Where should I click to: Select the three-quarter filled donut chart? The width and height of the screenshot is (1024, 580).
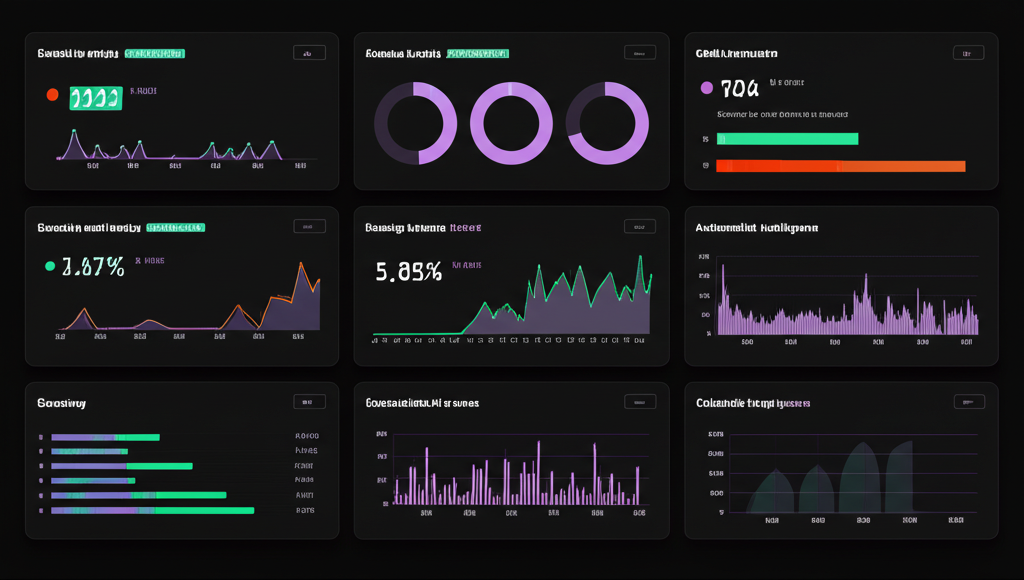coord(607,123)
